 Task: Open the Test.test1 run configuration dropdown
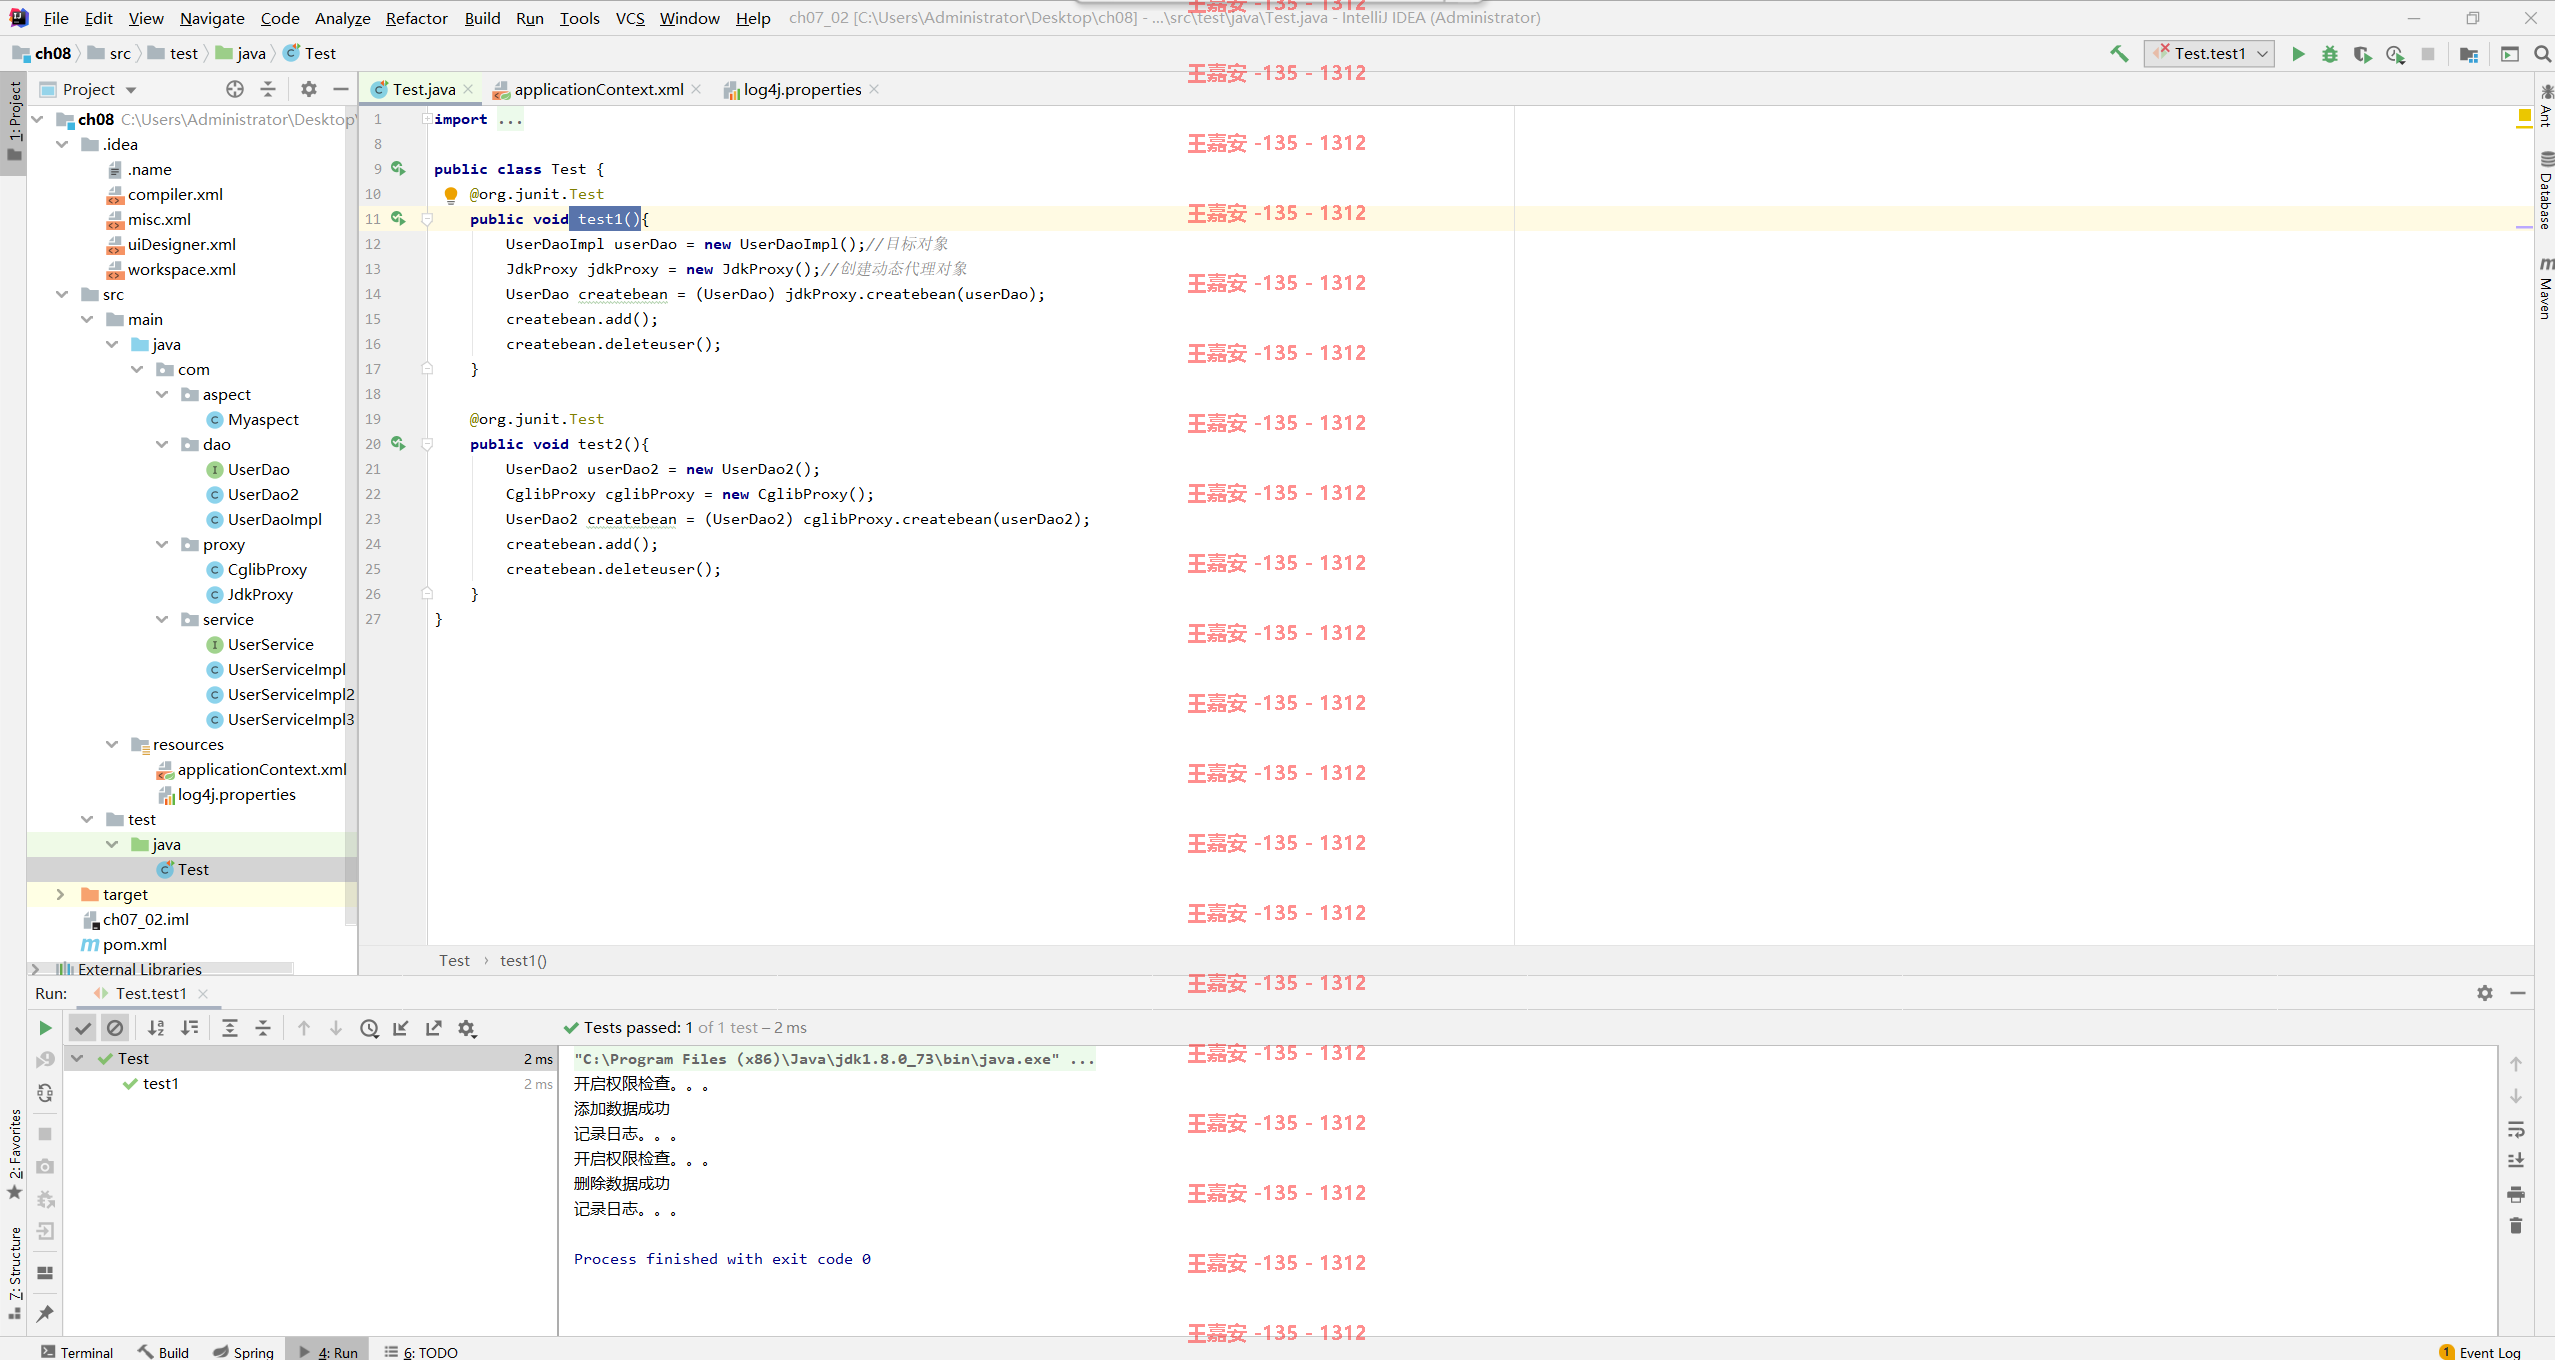(2209, 54)
